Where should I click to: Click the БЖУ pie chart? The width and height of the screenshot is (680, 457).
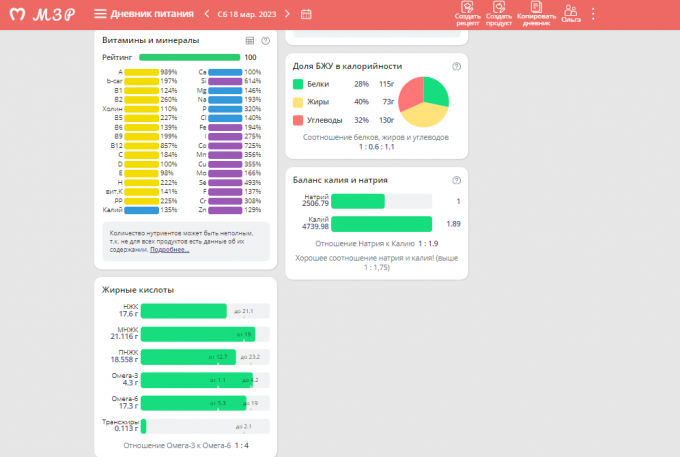point(423,102)
